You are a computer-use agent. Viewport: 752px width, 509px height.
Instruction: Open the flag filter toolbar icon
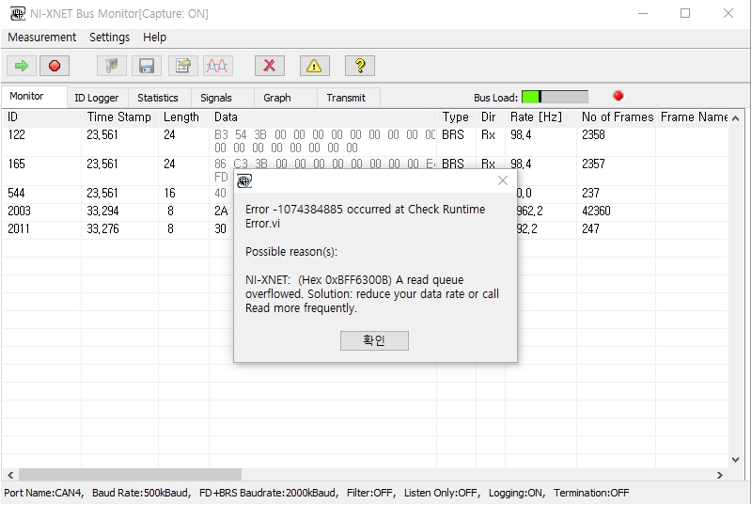click(112, 66)
